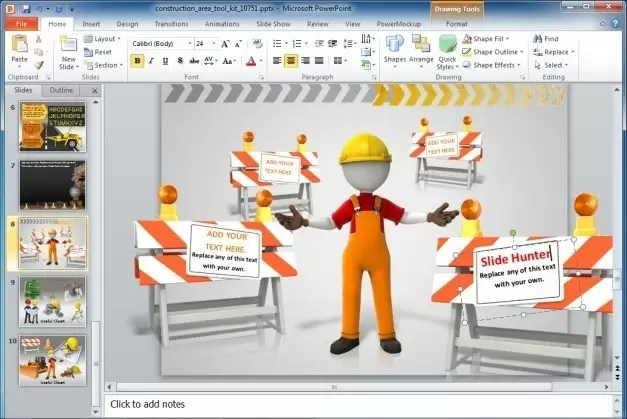Toggle Italic text formatting
Viewport: 627px width, 419px height.
point(149,62)
